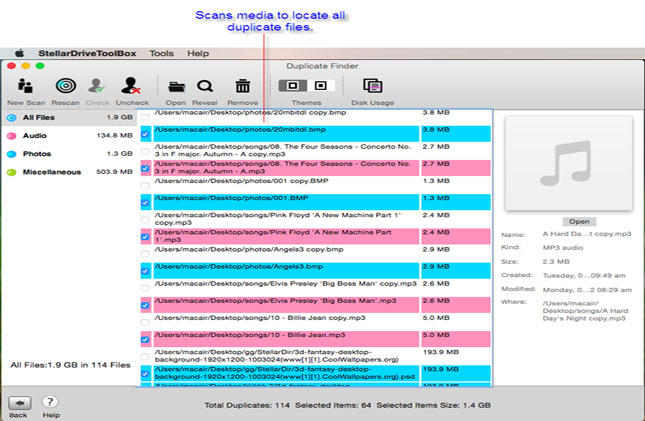Click the MP3 audio kind value

(x=563, y=248)
